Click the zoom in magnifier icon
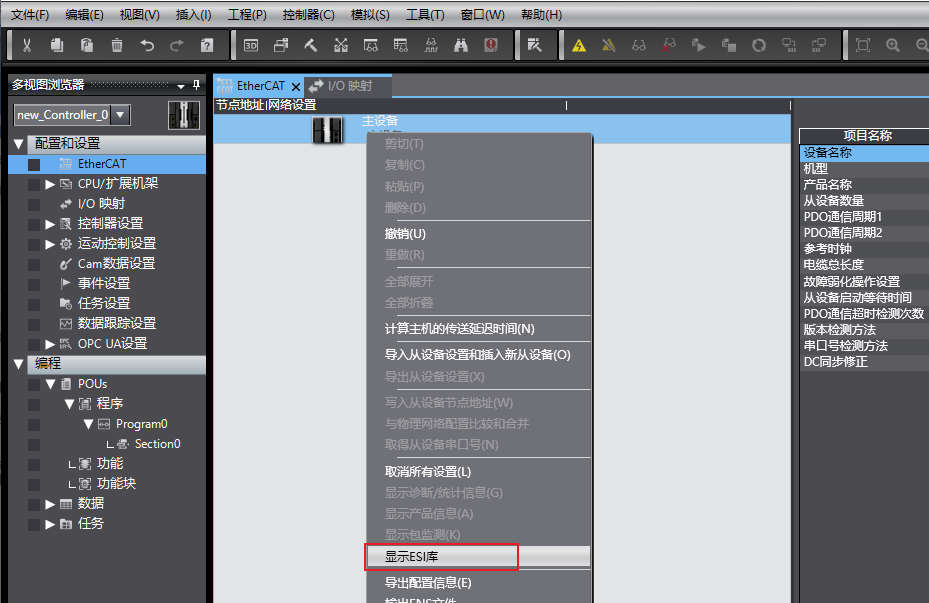This screenshot has height=603, width=929. (x=893, y=45)
